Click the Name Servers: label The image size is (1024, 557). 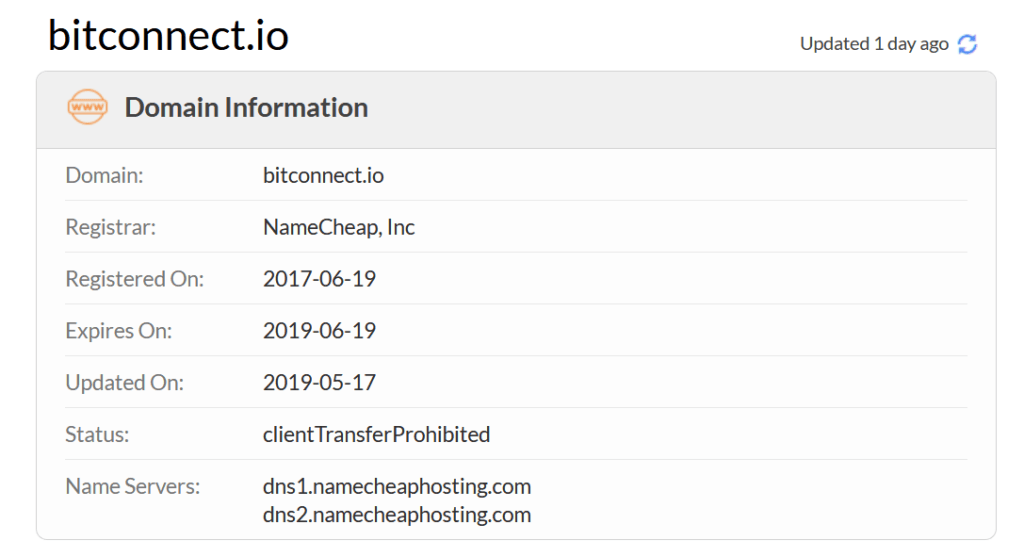point(133,486)
